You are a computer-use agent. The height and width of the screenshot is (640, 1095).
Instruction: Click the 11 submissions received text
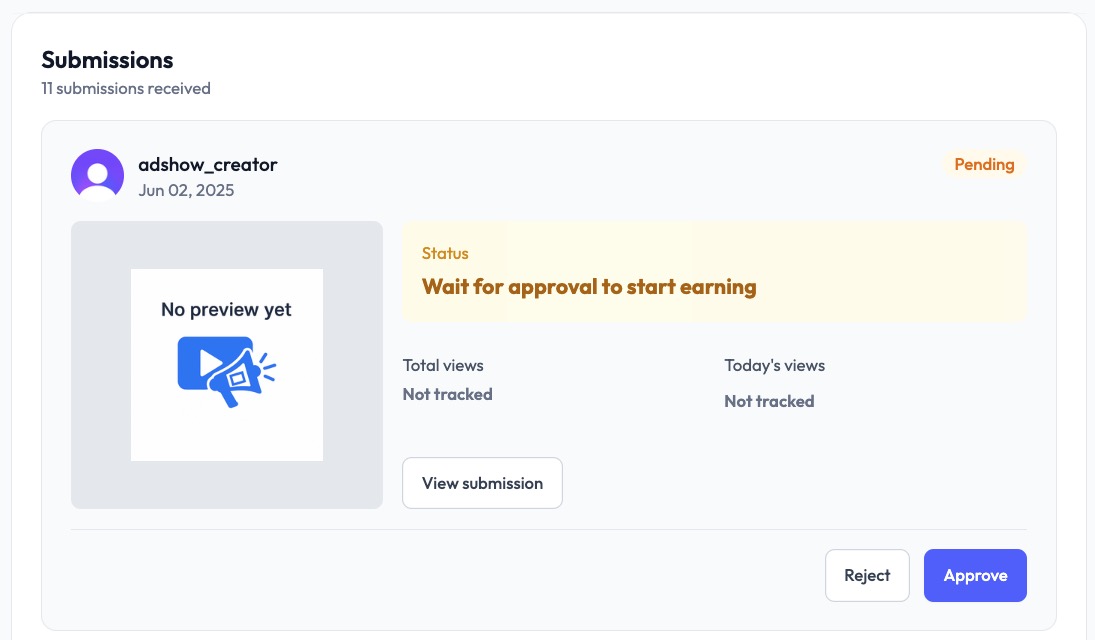click(x=126, y=89)
